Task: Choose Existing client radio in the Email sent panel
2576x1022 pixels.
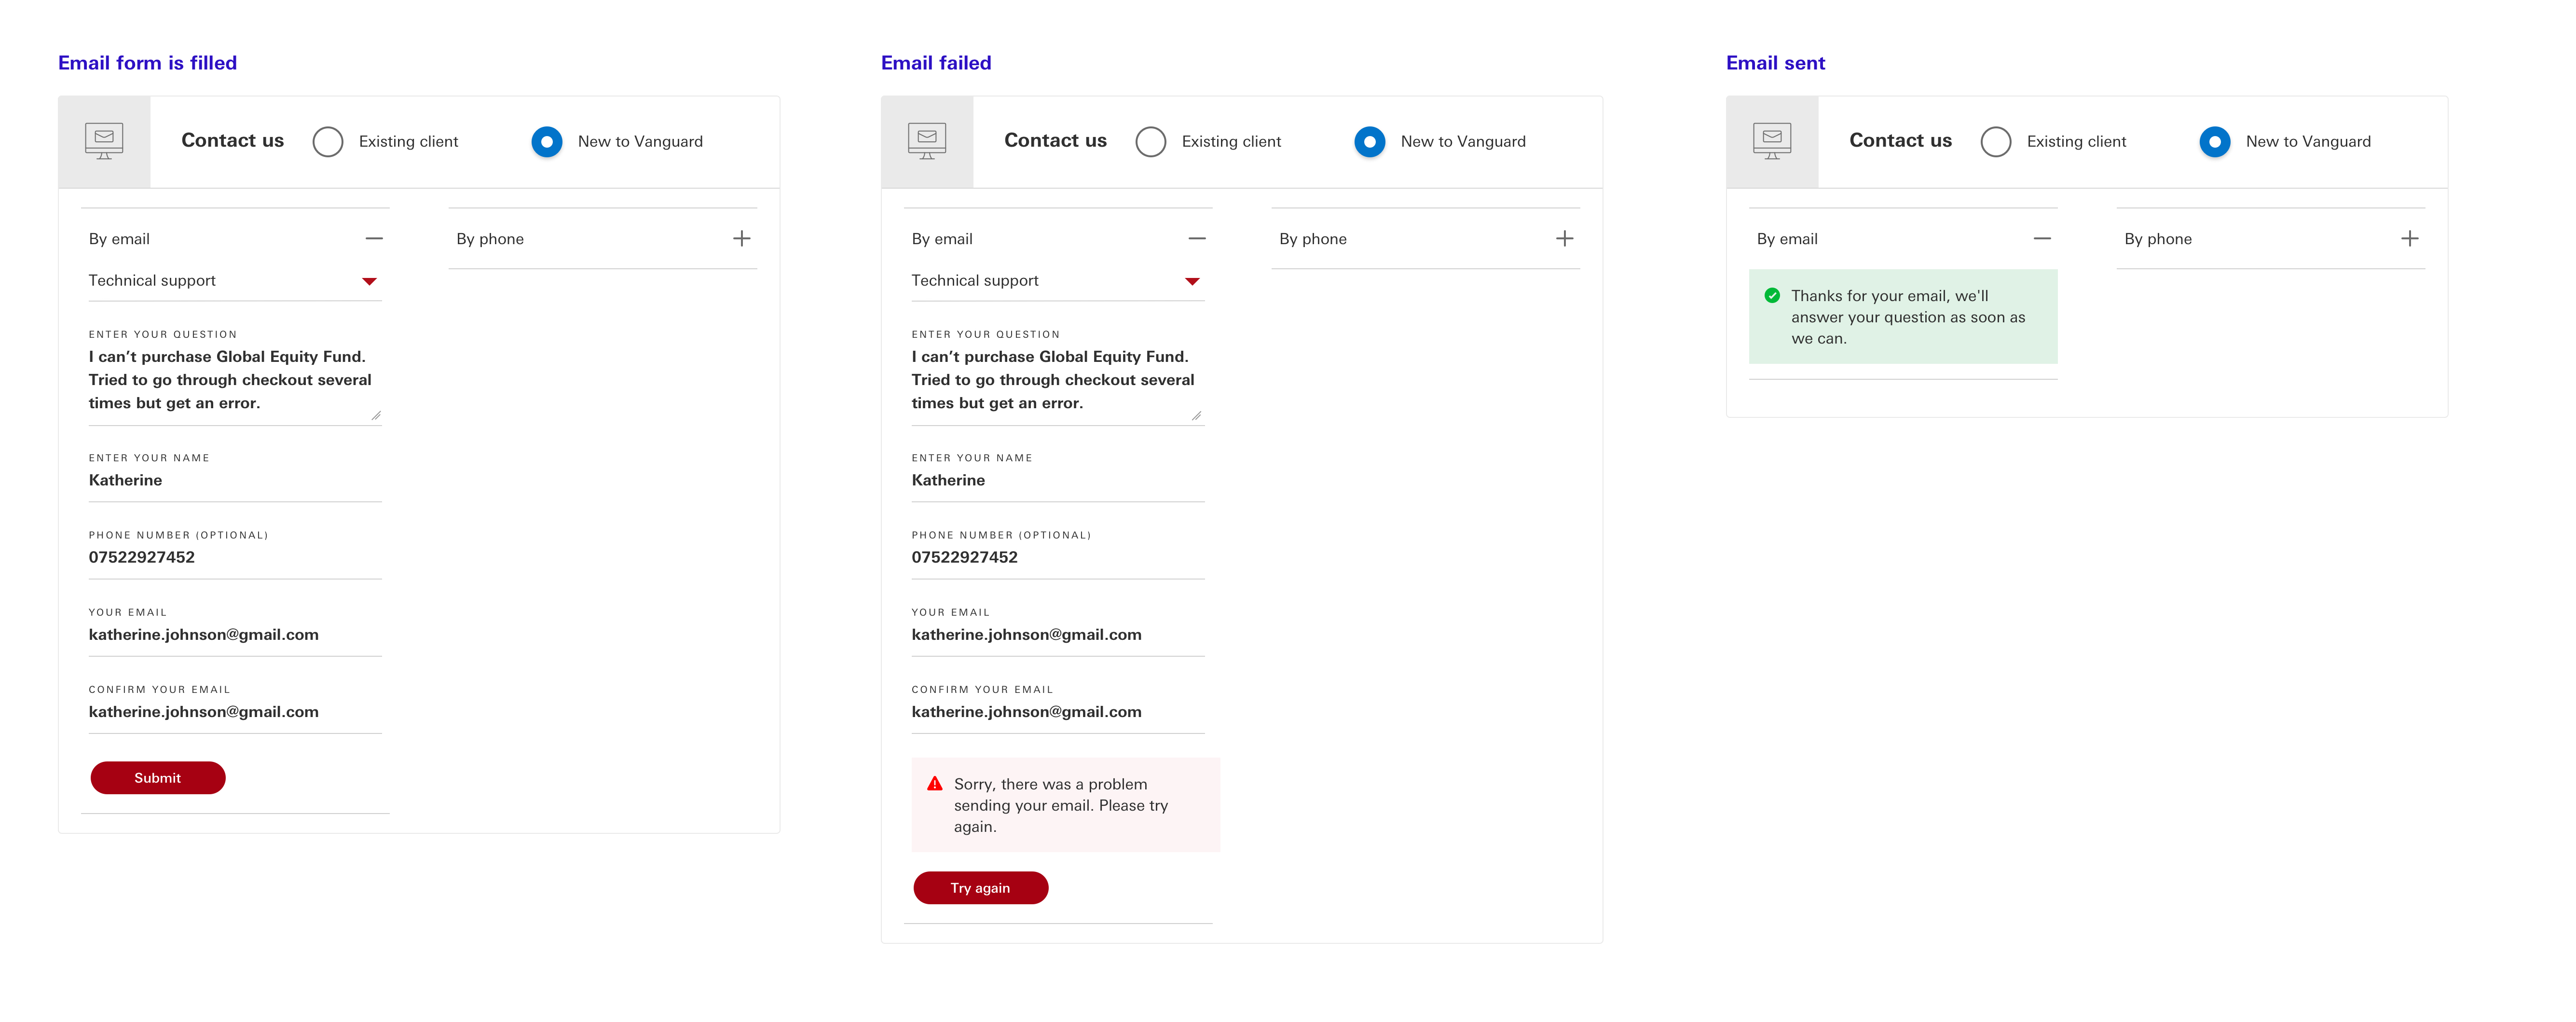Action: pos(1995,142)
